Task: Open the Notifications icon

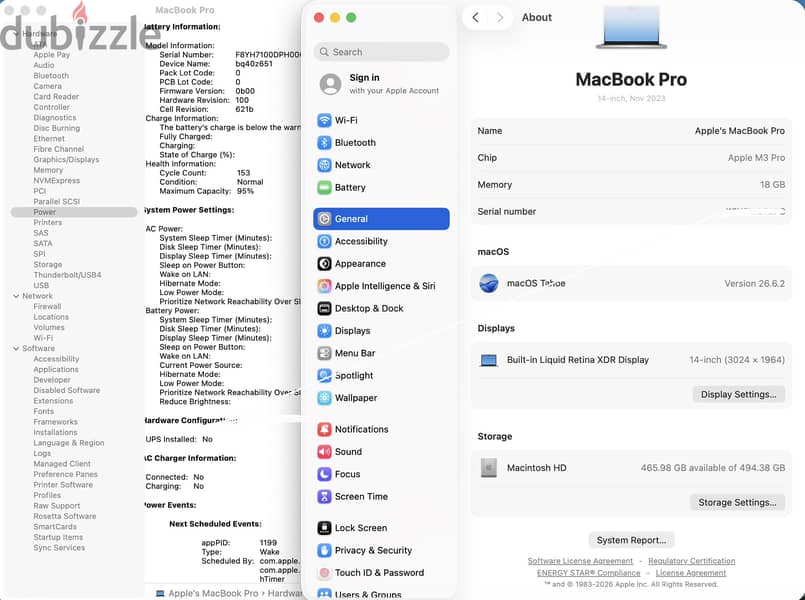Action: click(324, 429)
